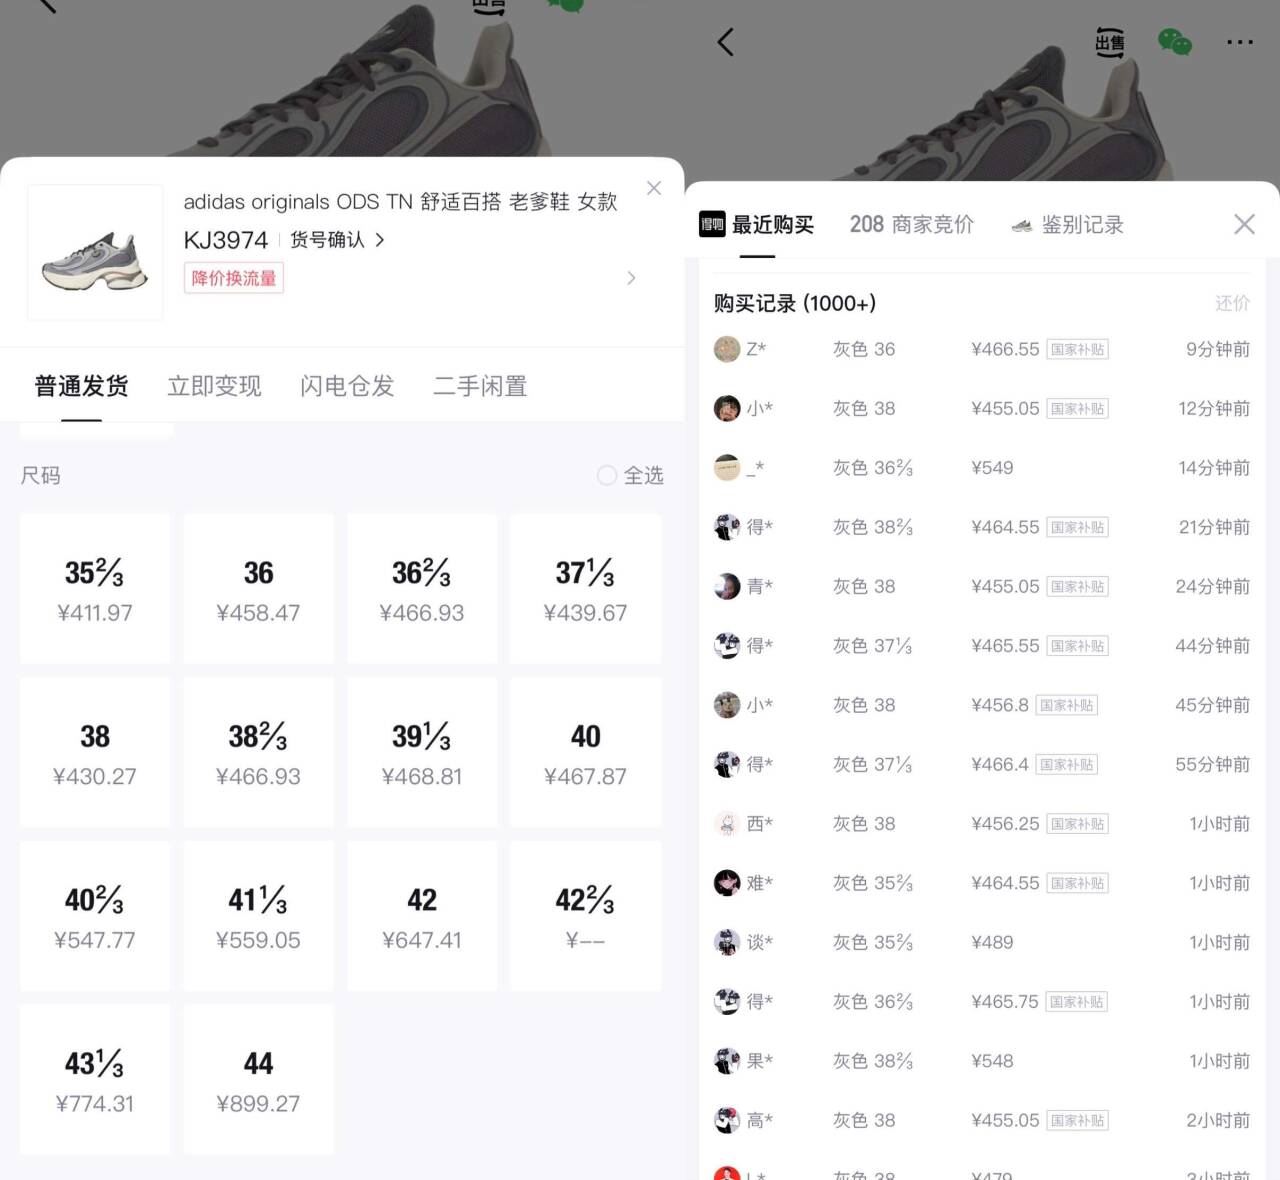The width and height of the screenshot is (1280, 1180).
Task: Select size 38 priced ¥430.27
Action: [x=95, y=752]
